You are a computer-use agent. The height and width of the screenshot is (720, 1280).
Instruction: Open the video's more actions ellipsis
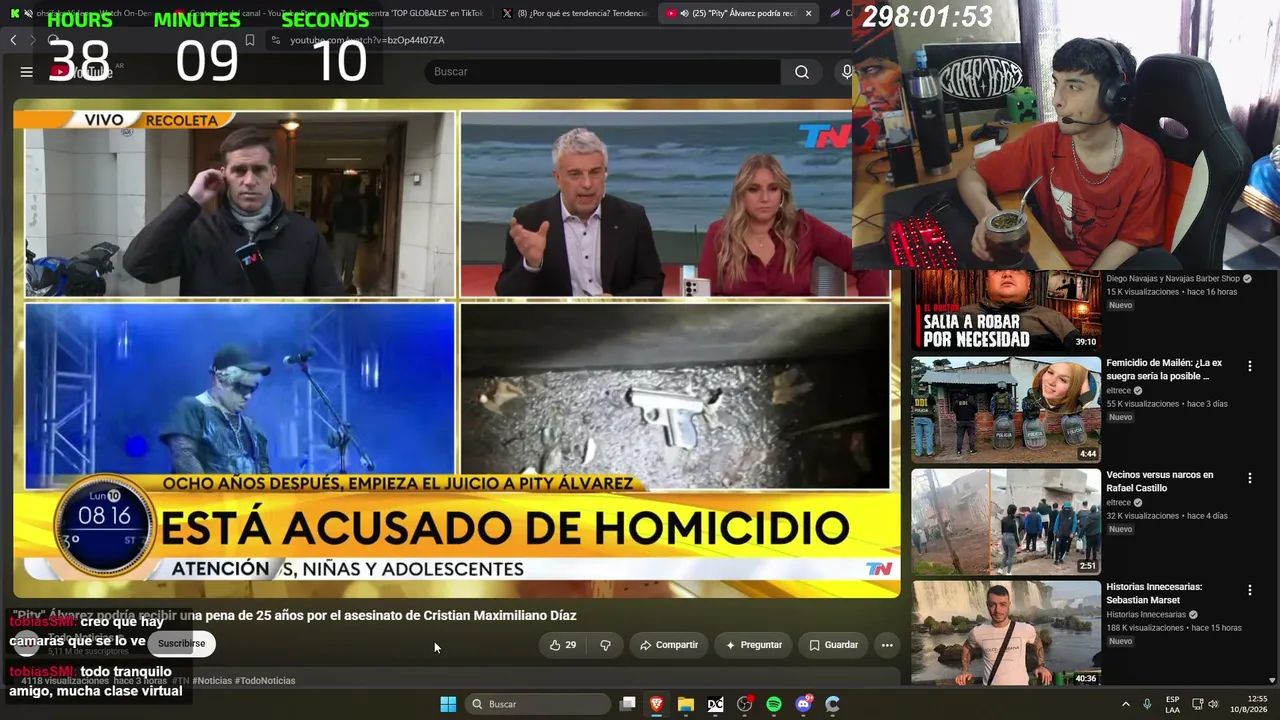coord(887,645)
